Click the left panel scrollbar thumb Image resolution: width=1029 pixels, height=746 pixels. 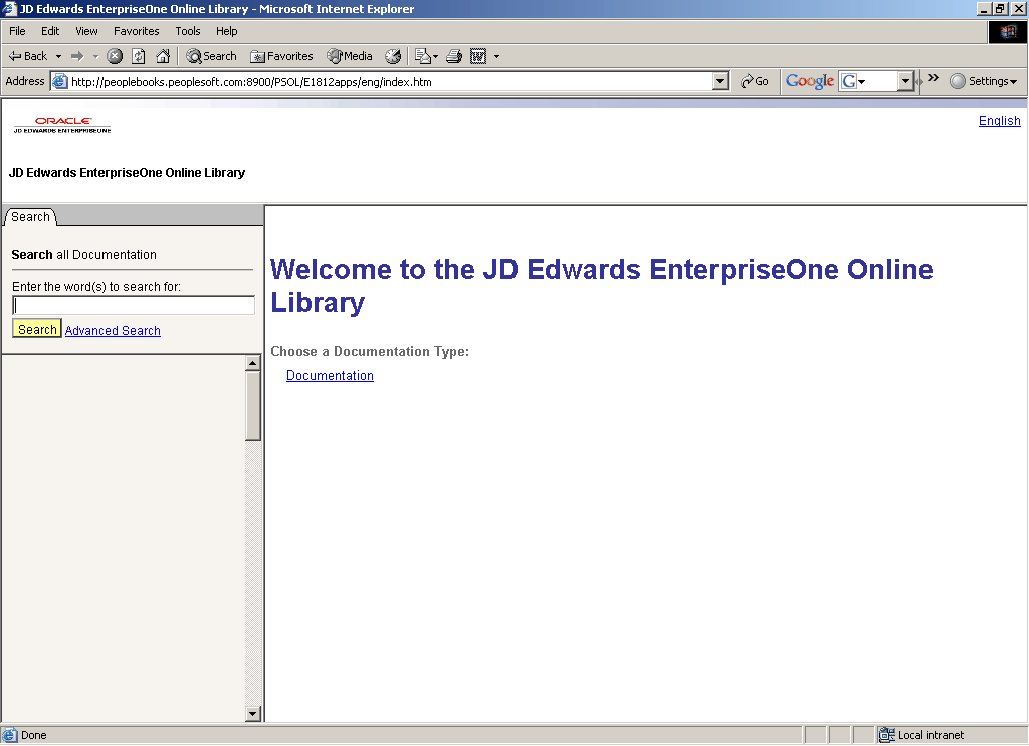click(253, 405)
